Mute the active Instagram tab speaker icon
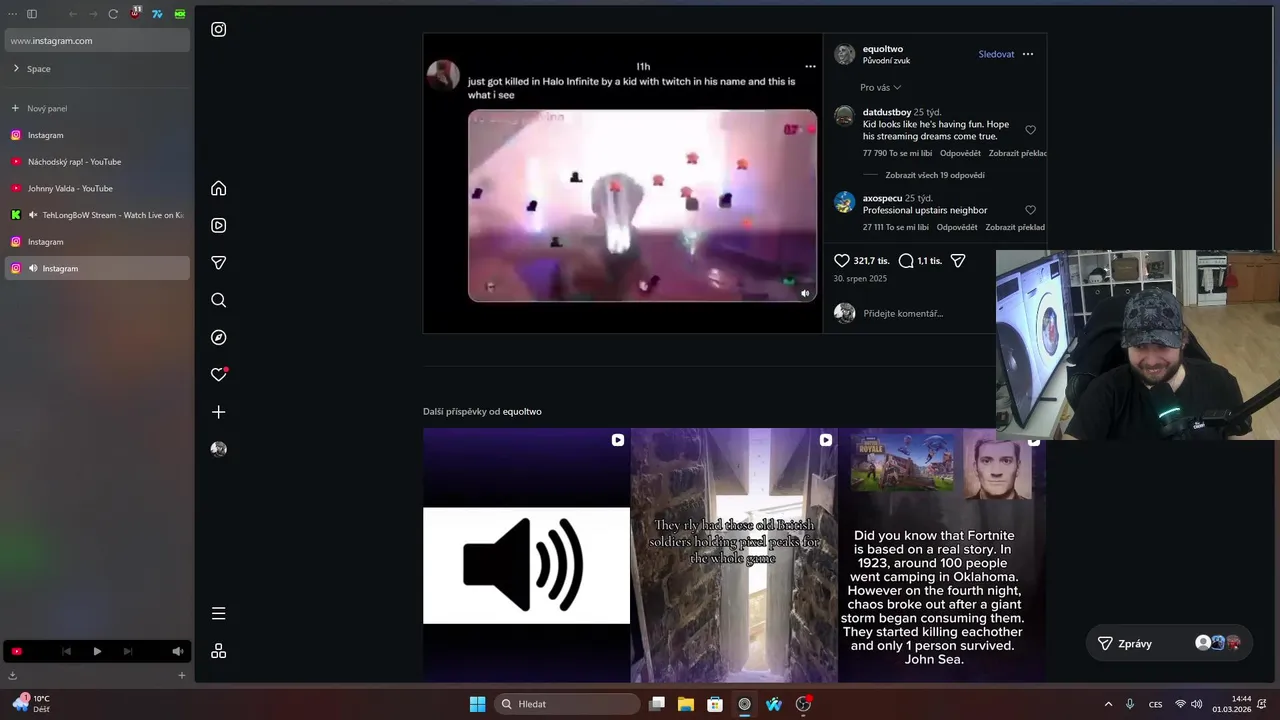This screenshot has width=1280, height=720. click(33, 268)
